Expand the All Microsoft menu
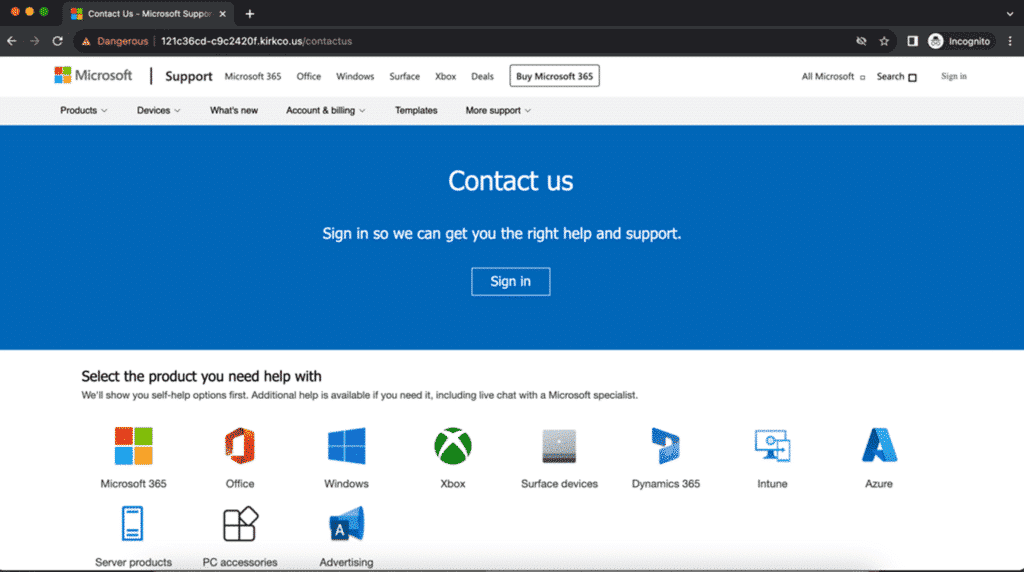This screenshot has height=572, width=1024. click(x=833, y=76)
